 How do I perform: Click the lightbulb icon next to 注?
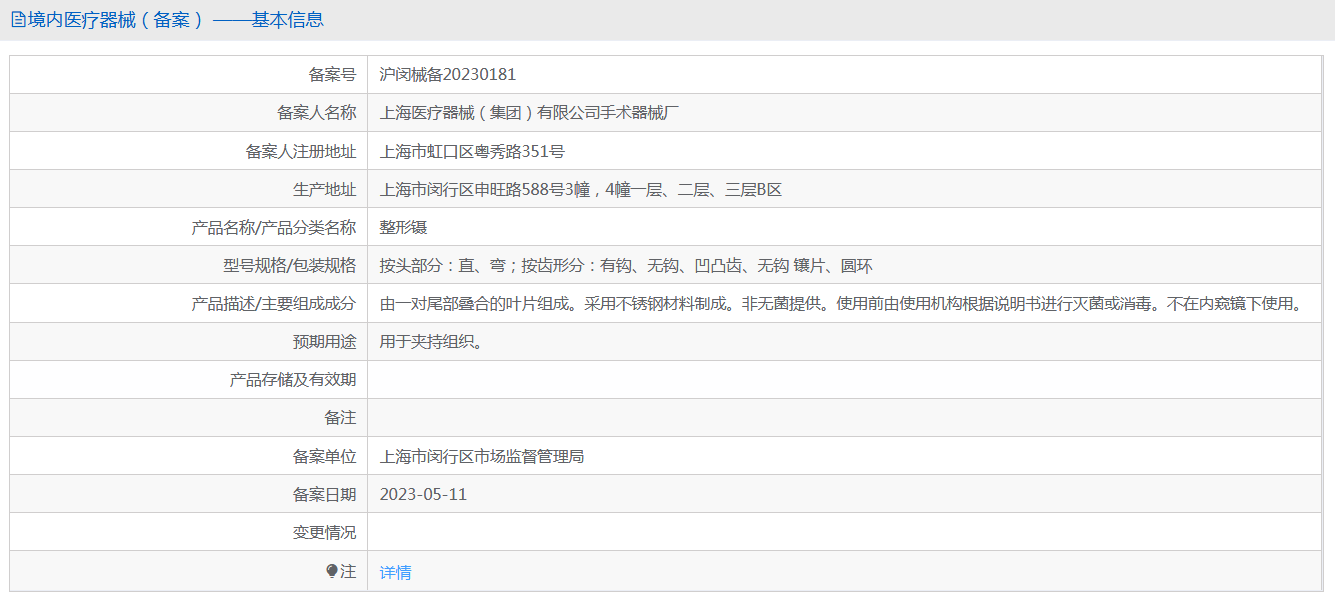coord(332,571)
